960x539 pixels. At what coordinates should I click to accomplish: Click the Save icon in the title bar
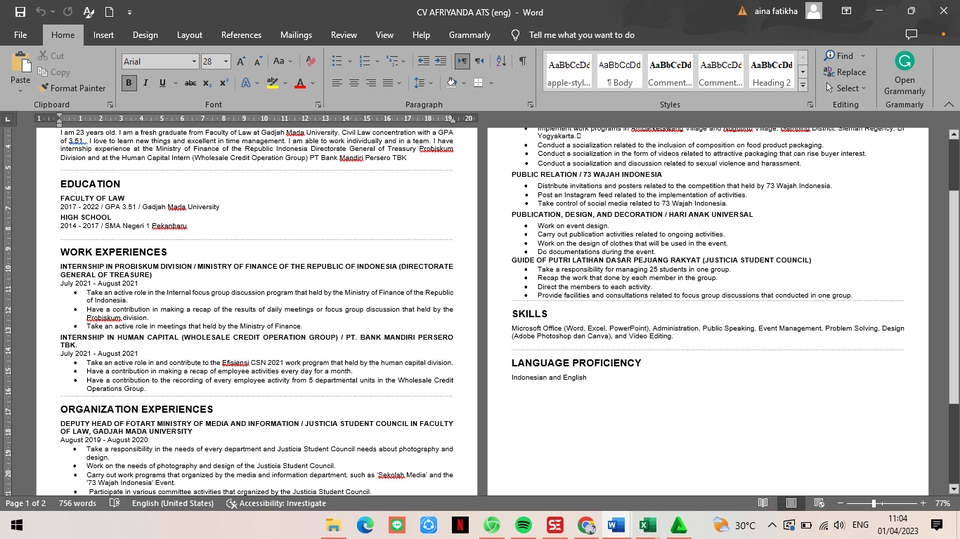(20, 12)
